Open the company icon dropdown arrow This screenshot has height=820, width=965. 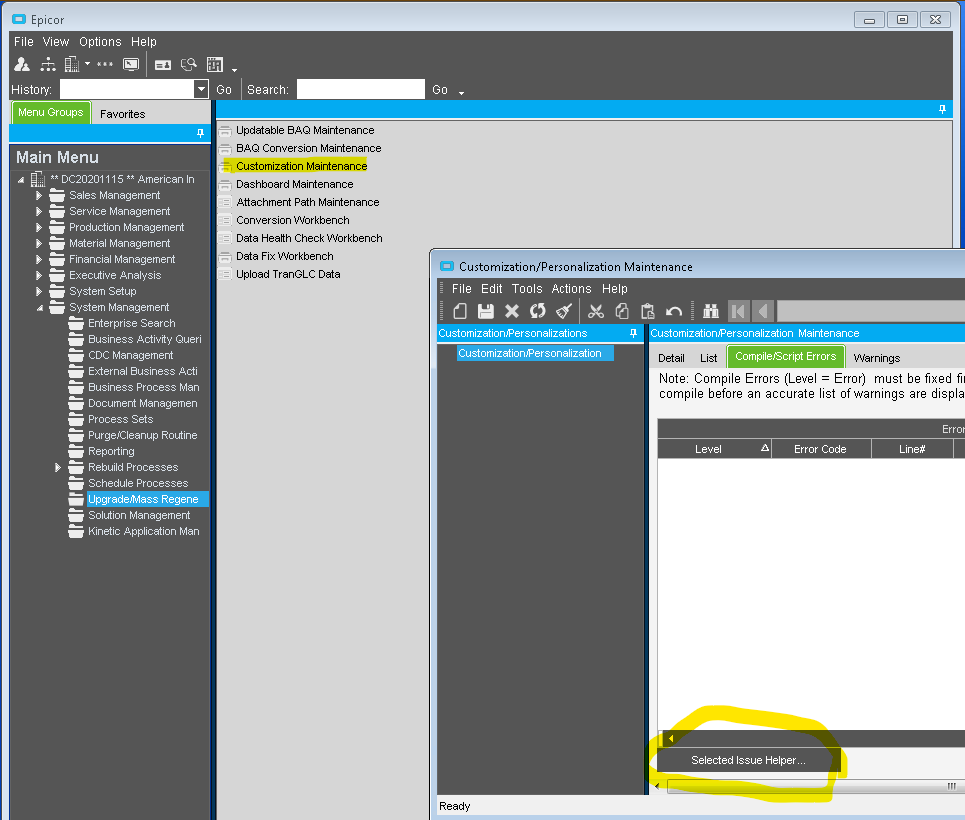point(87,64)
